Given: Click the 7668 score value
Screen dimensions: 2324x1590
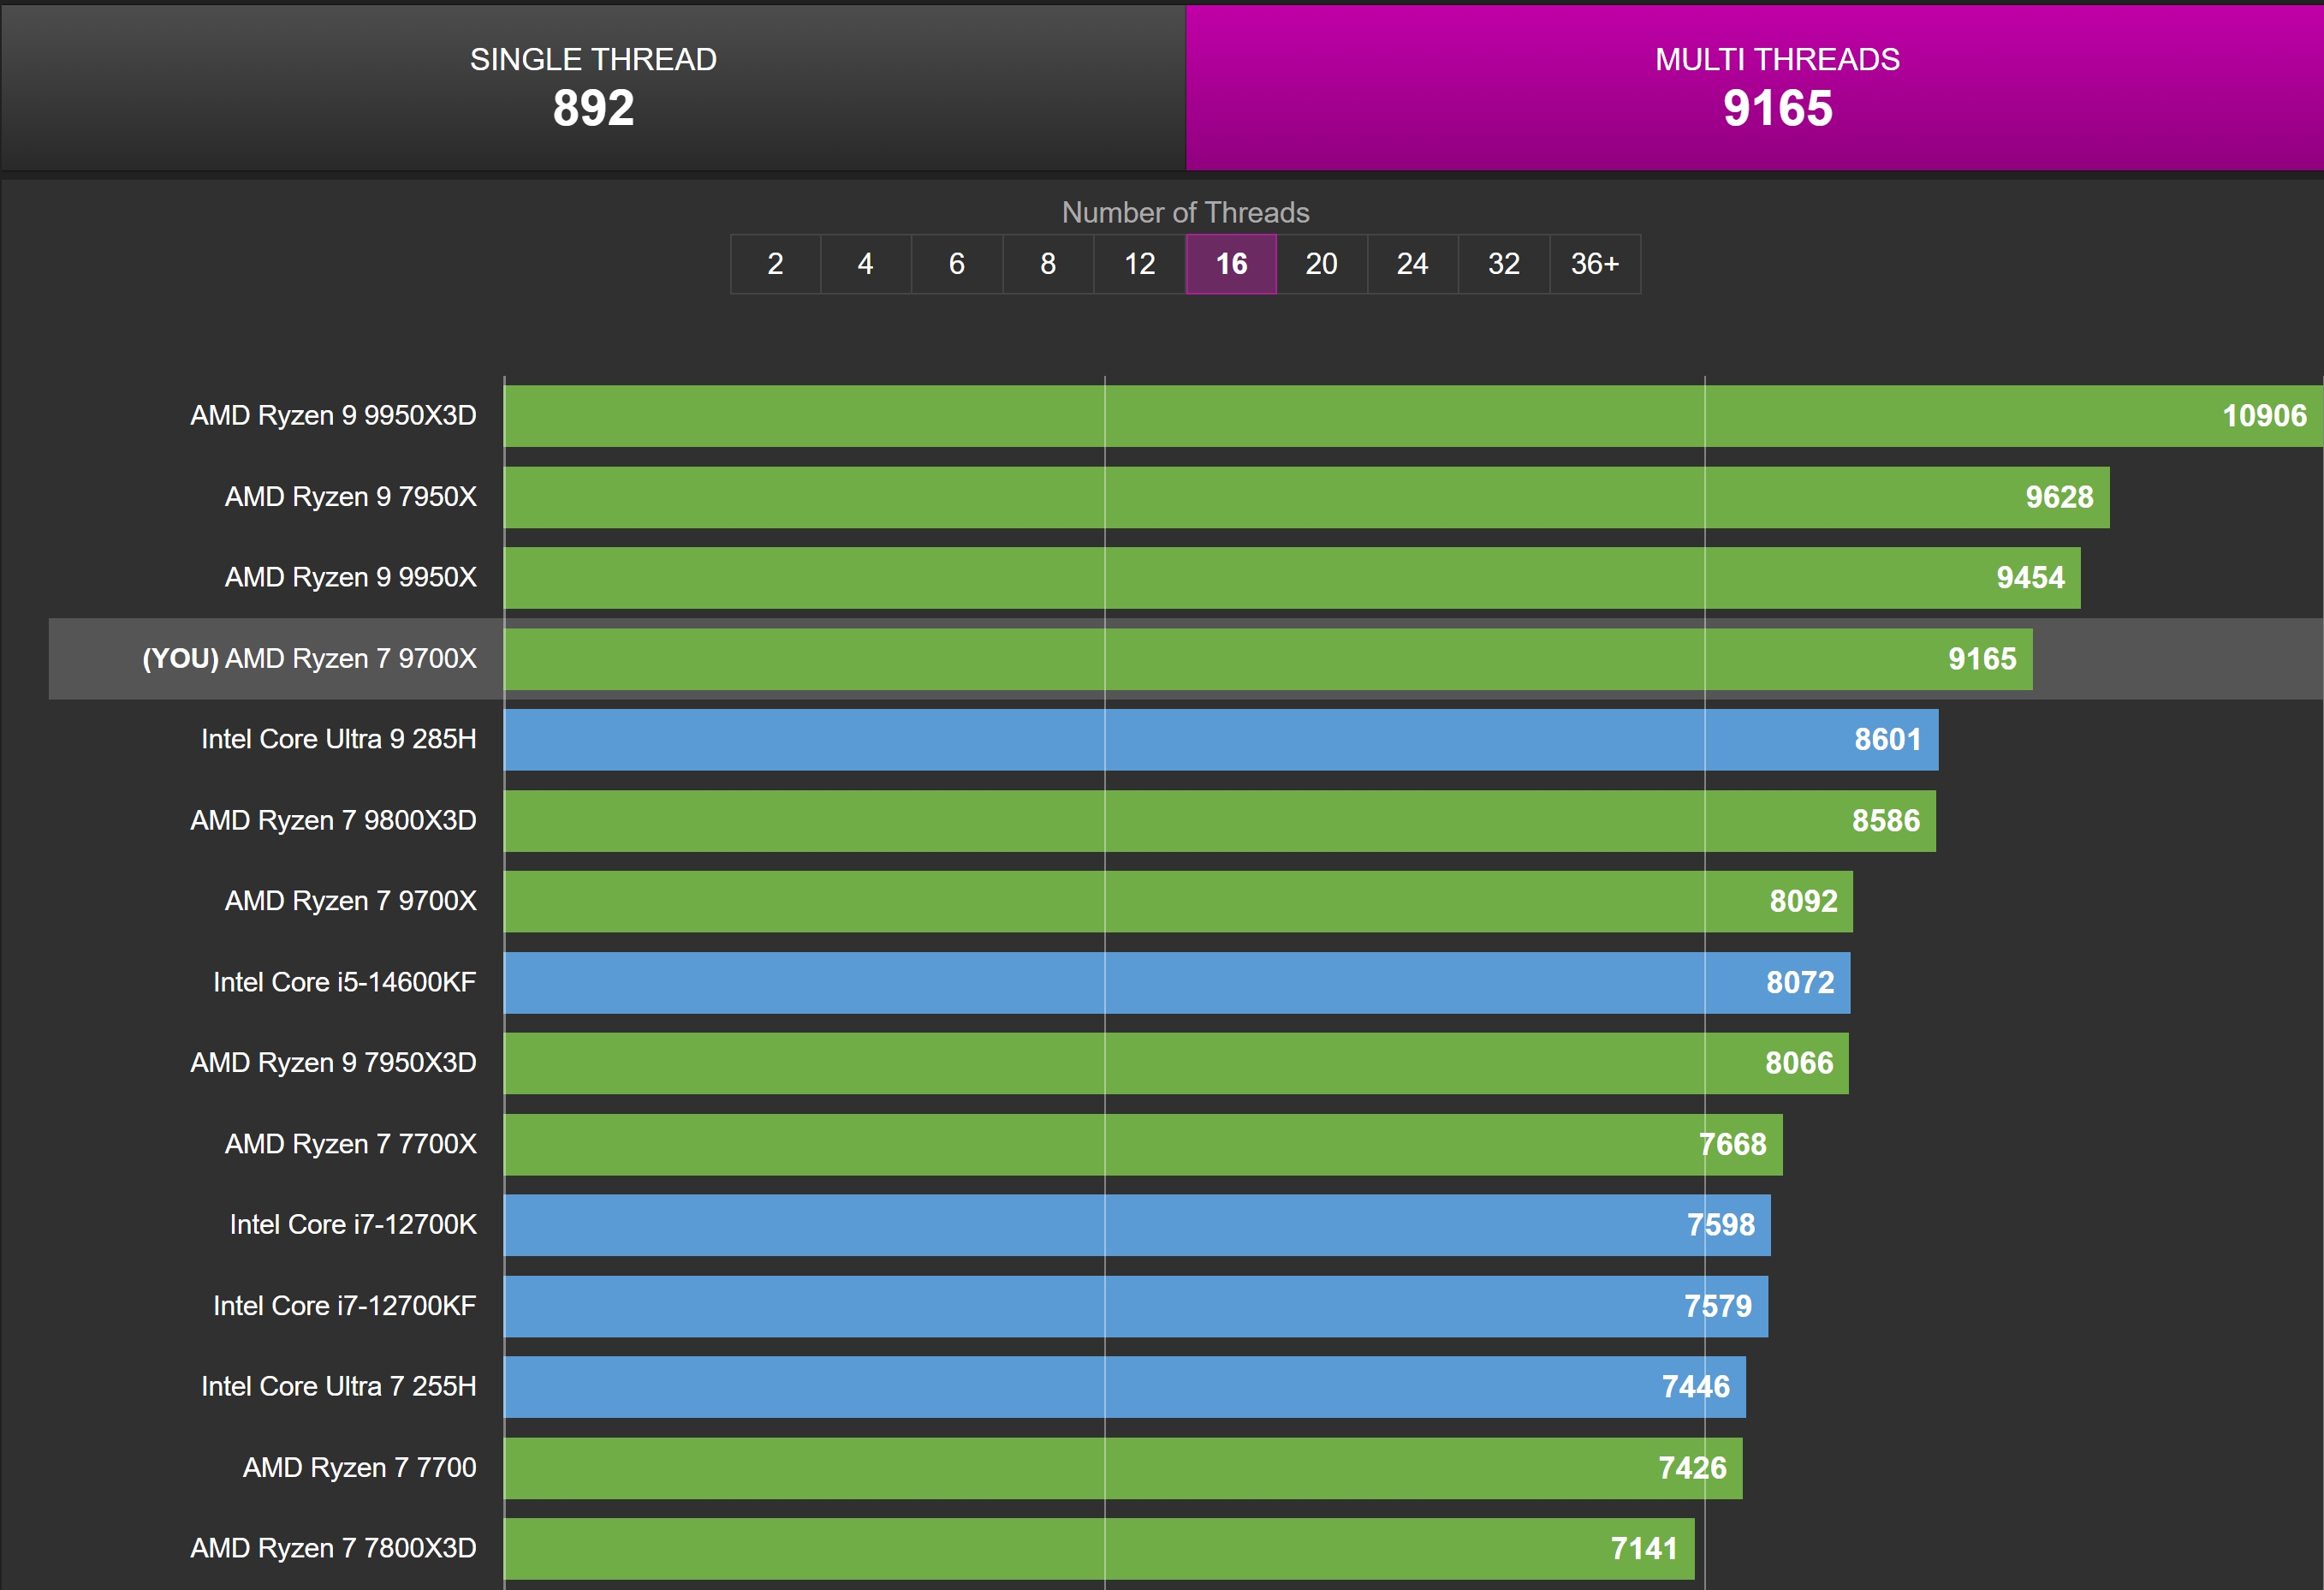Looking at the screenshot, I should coord(1732,1144).
